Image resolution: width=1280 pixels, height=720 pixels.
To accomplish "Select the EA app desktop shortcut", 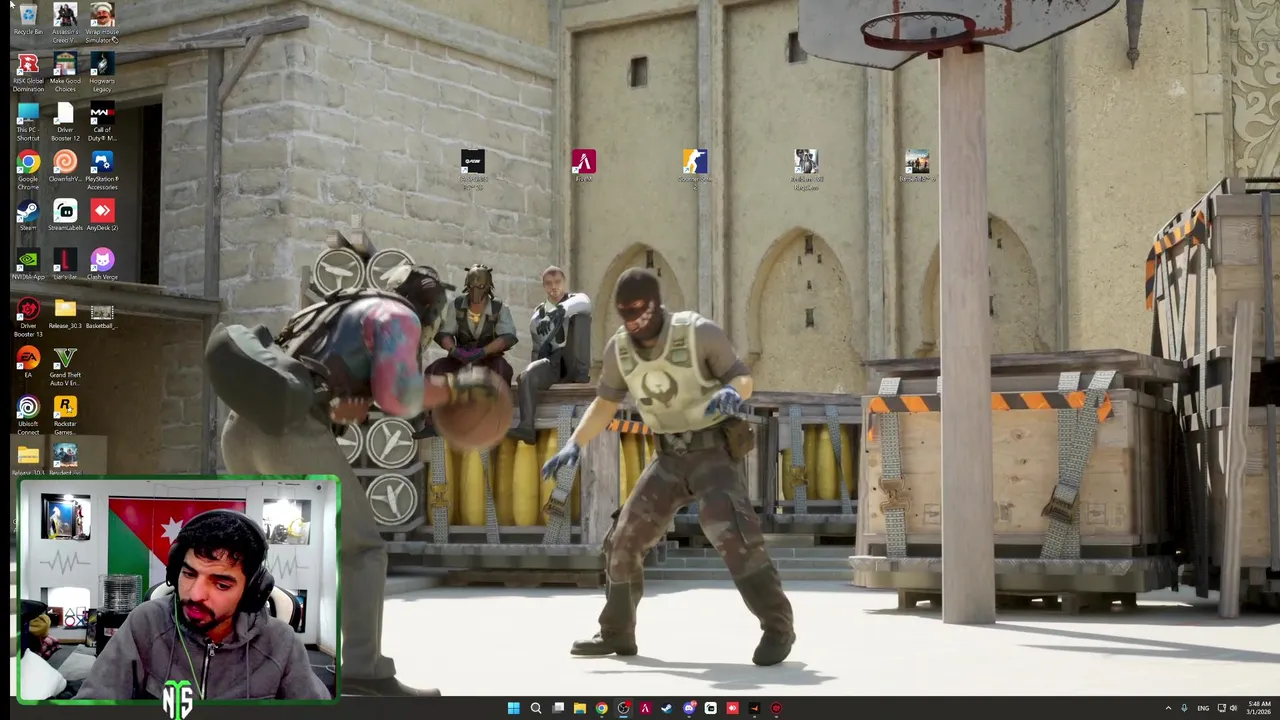I will [x=28, y=363].
